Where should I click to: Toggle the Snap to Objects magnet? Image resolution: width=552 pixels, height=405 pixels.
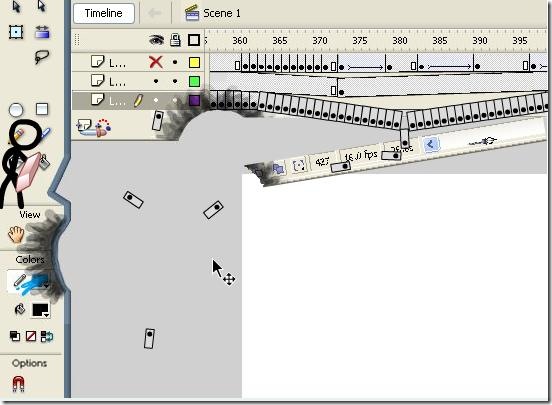[x=18, y=384]
